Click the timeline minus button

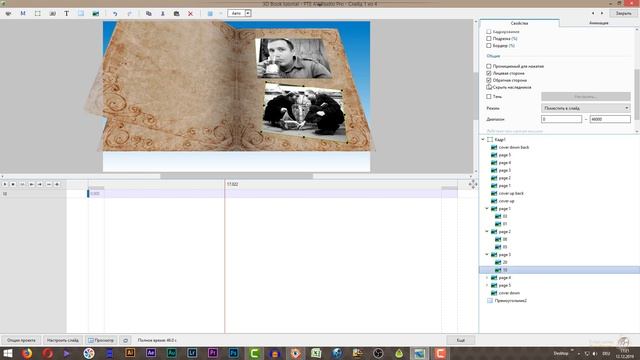point(49,184)
